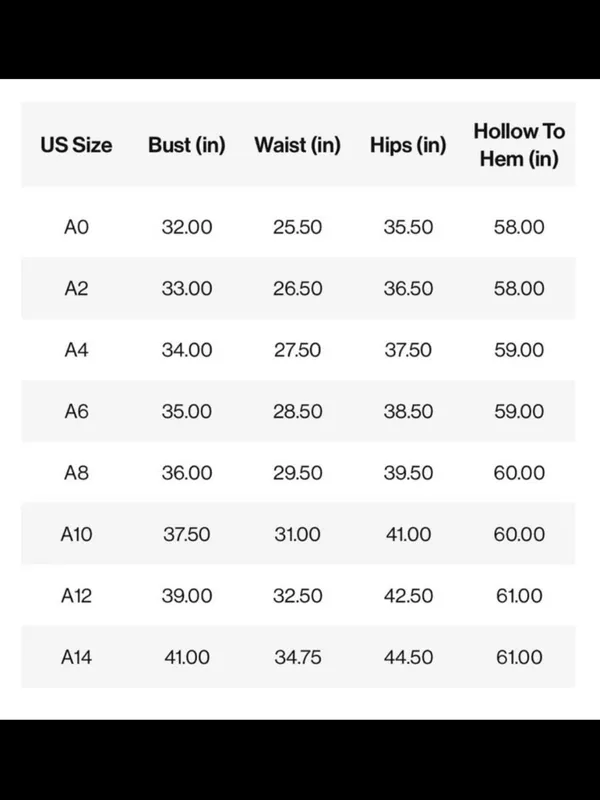
Task: Select the Waist (in) header
Action: coord(297,145)
